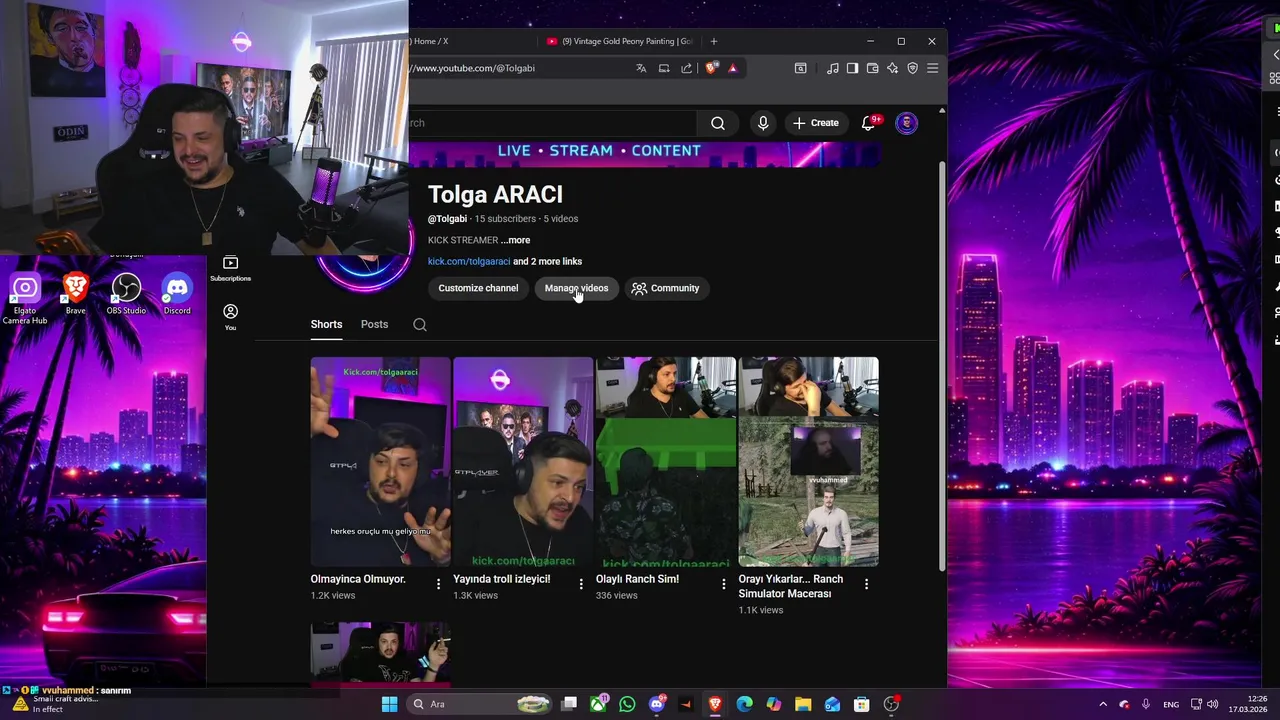Open the kick.com/tolgaaraci link
The image size is (1280, 720).
(469, 261)
